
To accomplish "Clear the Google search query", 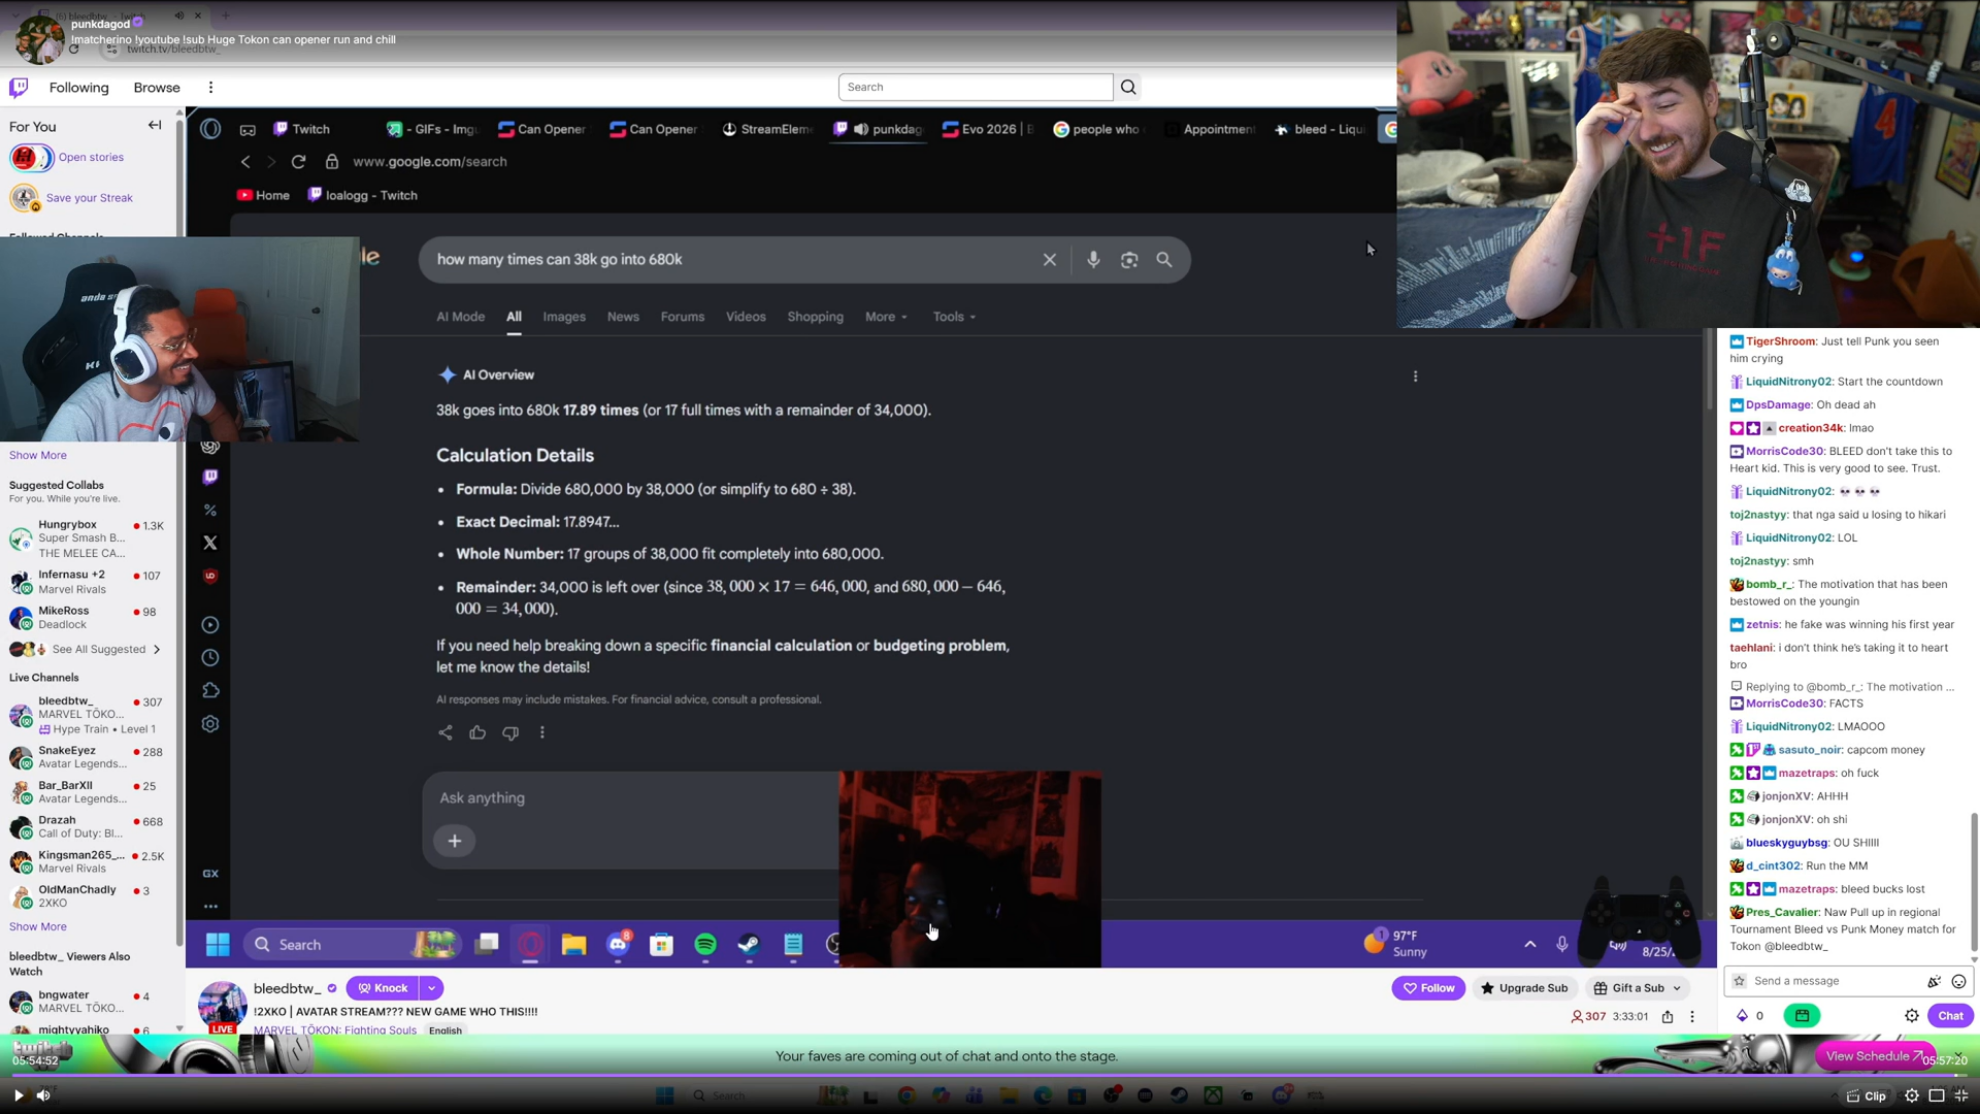I will pos(1049,260).
